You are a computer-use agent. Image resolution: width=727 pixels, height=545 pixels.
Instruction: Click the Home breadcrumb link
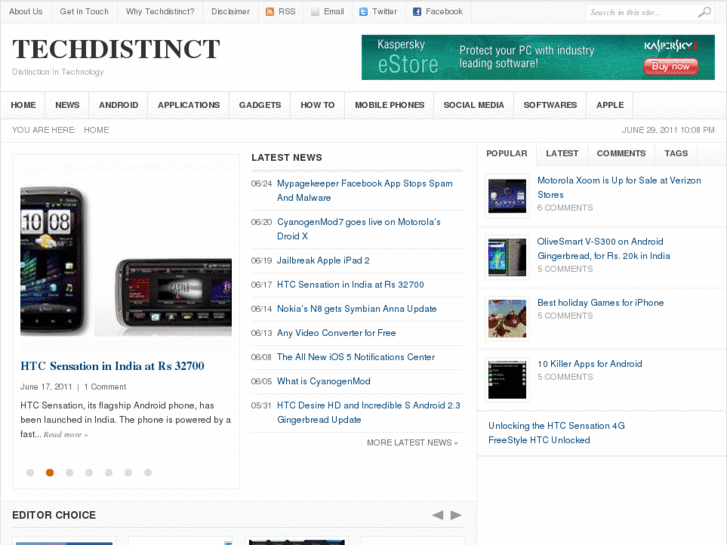tap(96, 130)
